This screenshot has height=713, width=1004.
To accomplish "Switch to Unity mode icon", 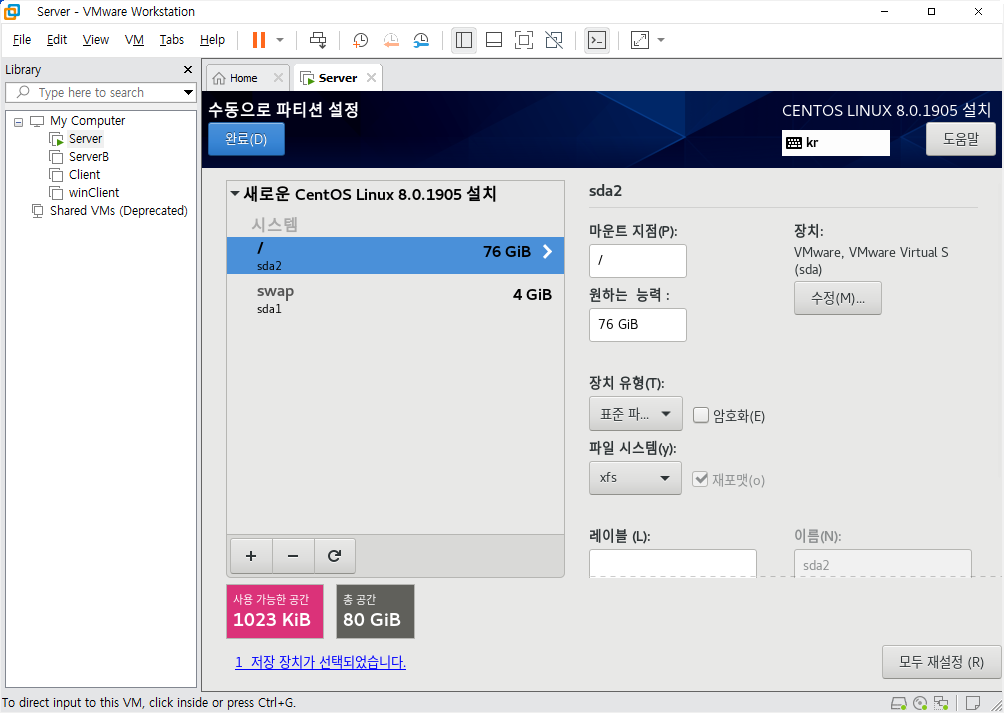I will pos(554,40).
